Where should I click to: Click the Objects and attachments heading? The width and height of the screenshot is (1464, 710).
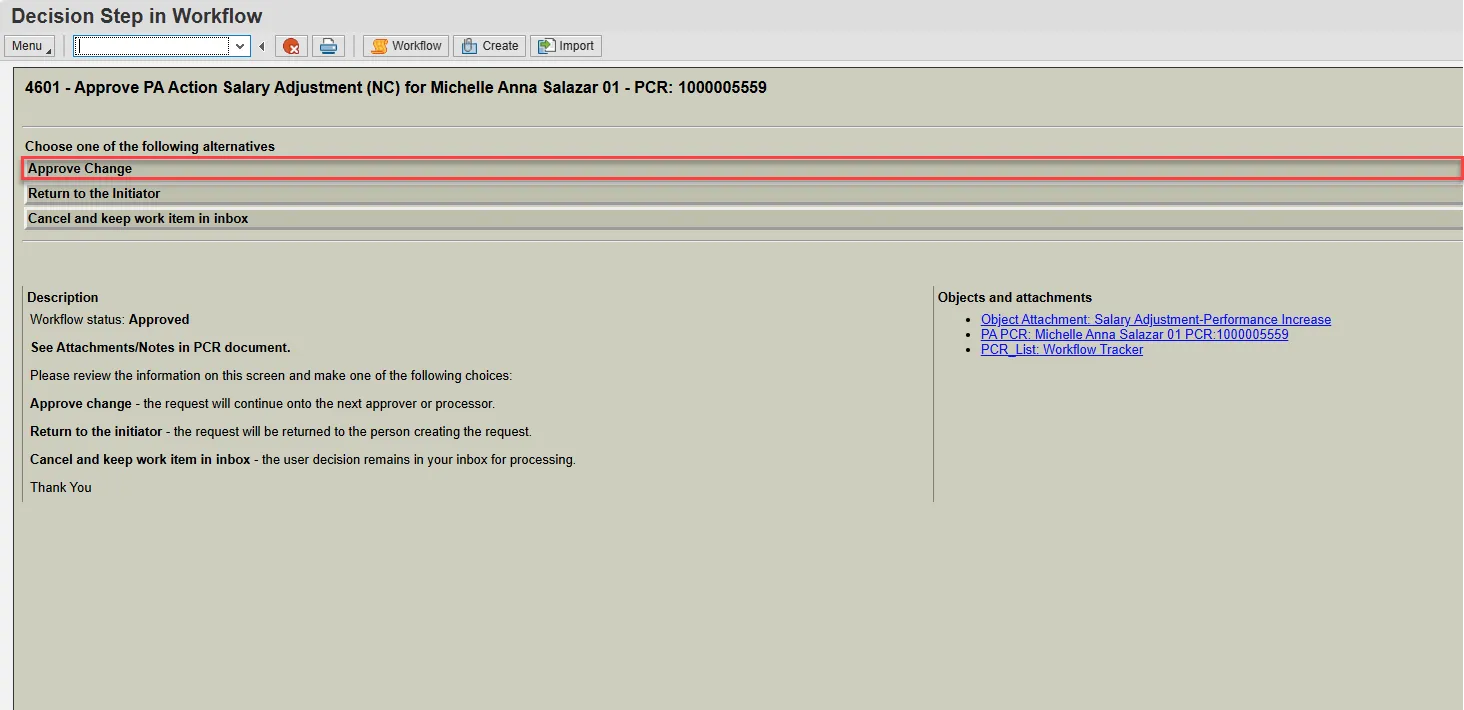pyautogui.click(x=1014, y=298)
